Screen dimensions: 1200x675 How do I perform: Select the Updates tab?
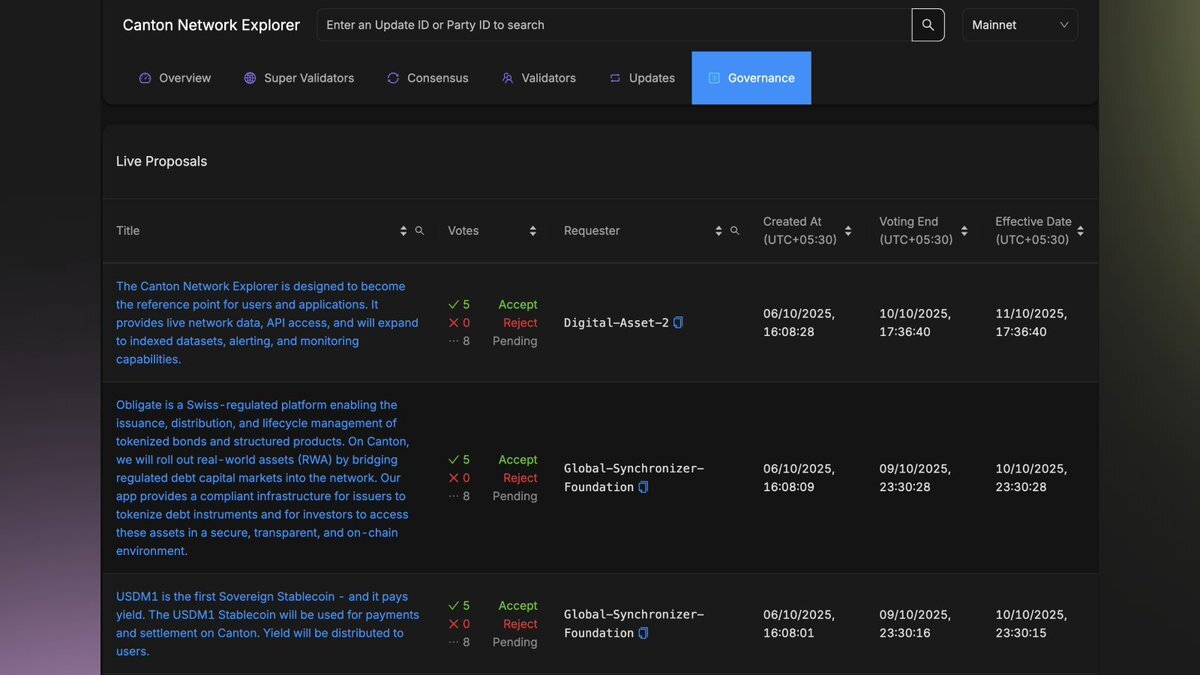tap(642, 78)
